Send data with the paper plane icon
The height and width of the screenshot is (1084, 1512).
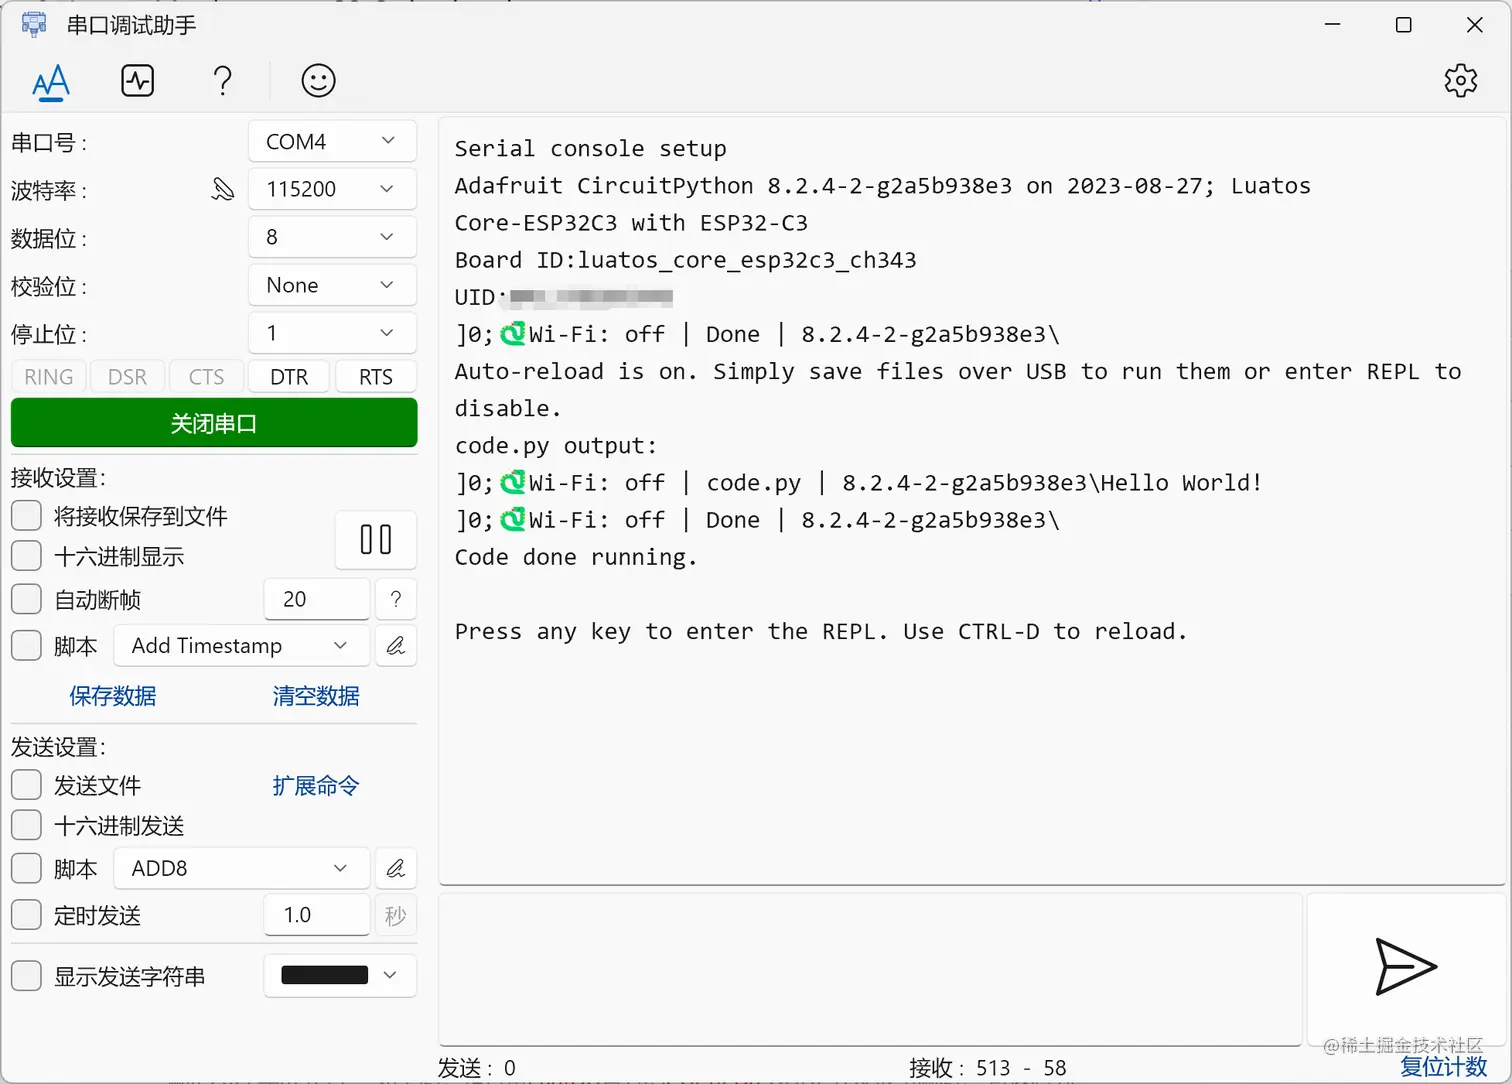(x=1405, y=966)
